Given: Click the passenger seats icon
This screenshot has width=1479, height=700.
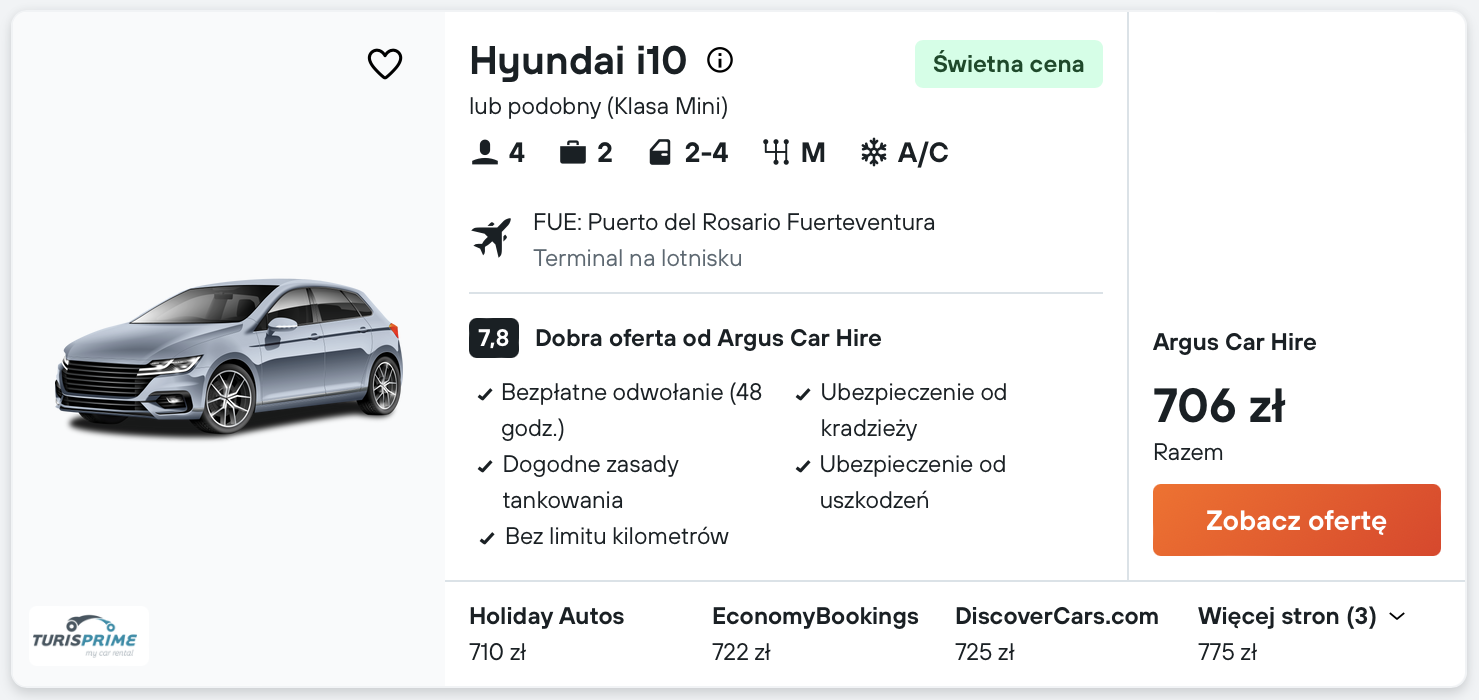Looking at the screenshot, I should click(485, 153).
